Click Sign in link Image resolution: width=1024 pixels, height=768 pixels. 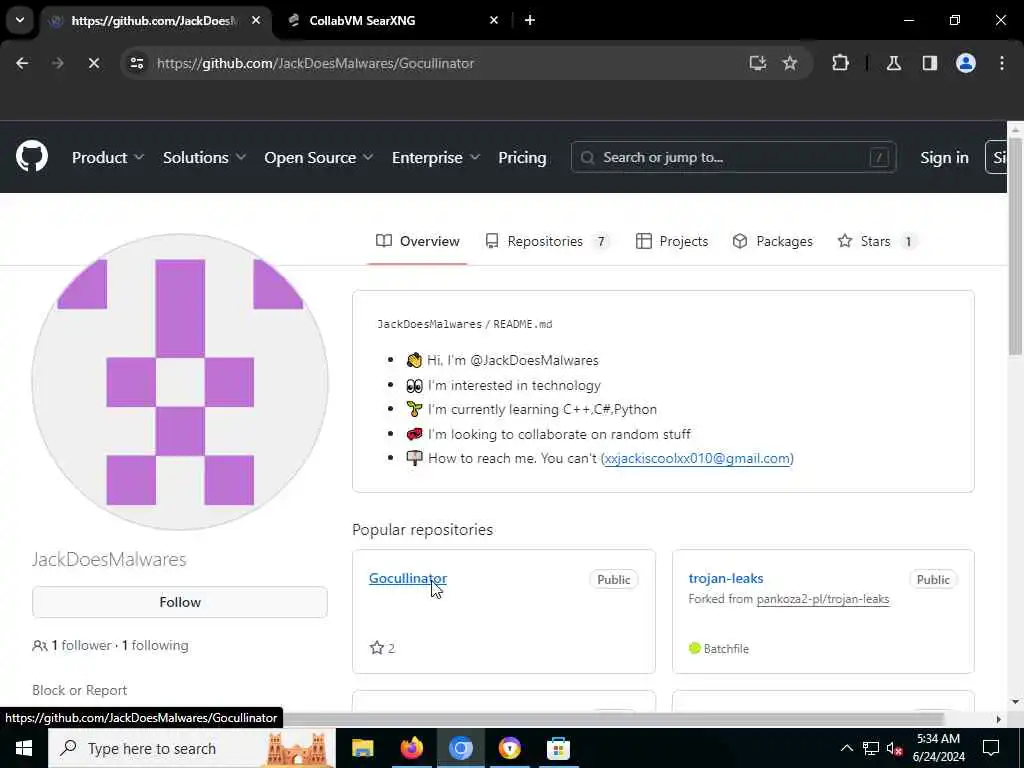pyautogui.click(x=944, y=157)
